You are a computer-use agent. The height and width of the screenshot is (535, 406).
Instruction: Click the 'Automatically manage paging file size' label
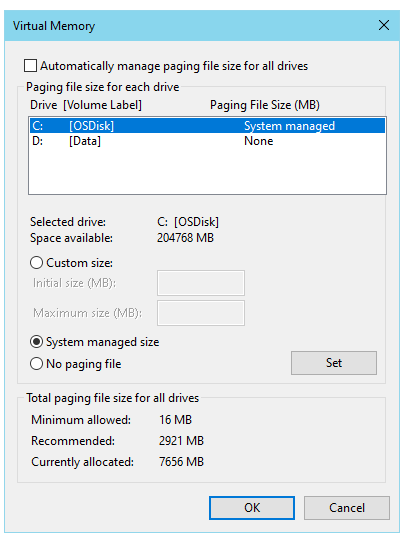pyautogui.click(x=174, y=66)
